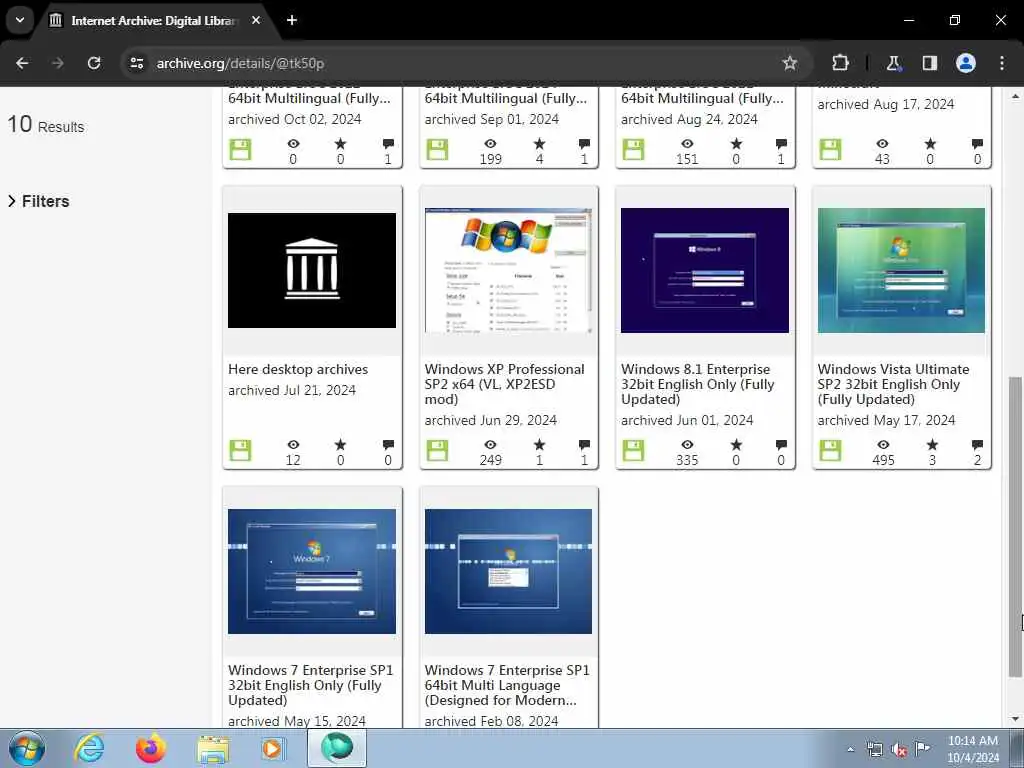The width and height of the screenshot is (1024, 768).
Task: Click 'Windows Vista Ultimate SP2 32bit' title link
Action: (x=893, y=384)
